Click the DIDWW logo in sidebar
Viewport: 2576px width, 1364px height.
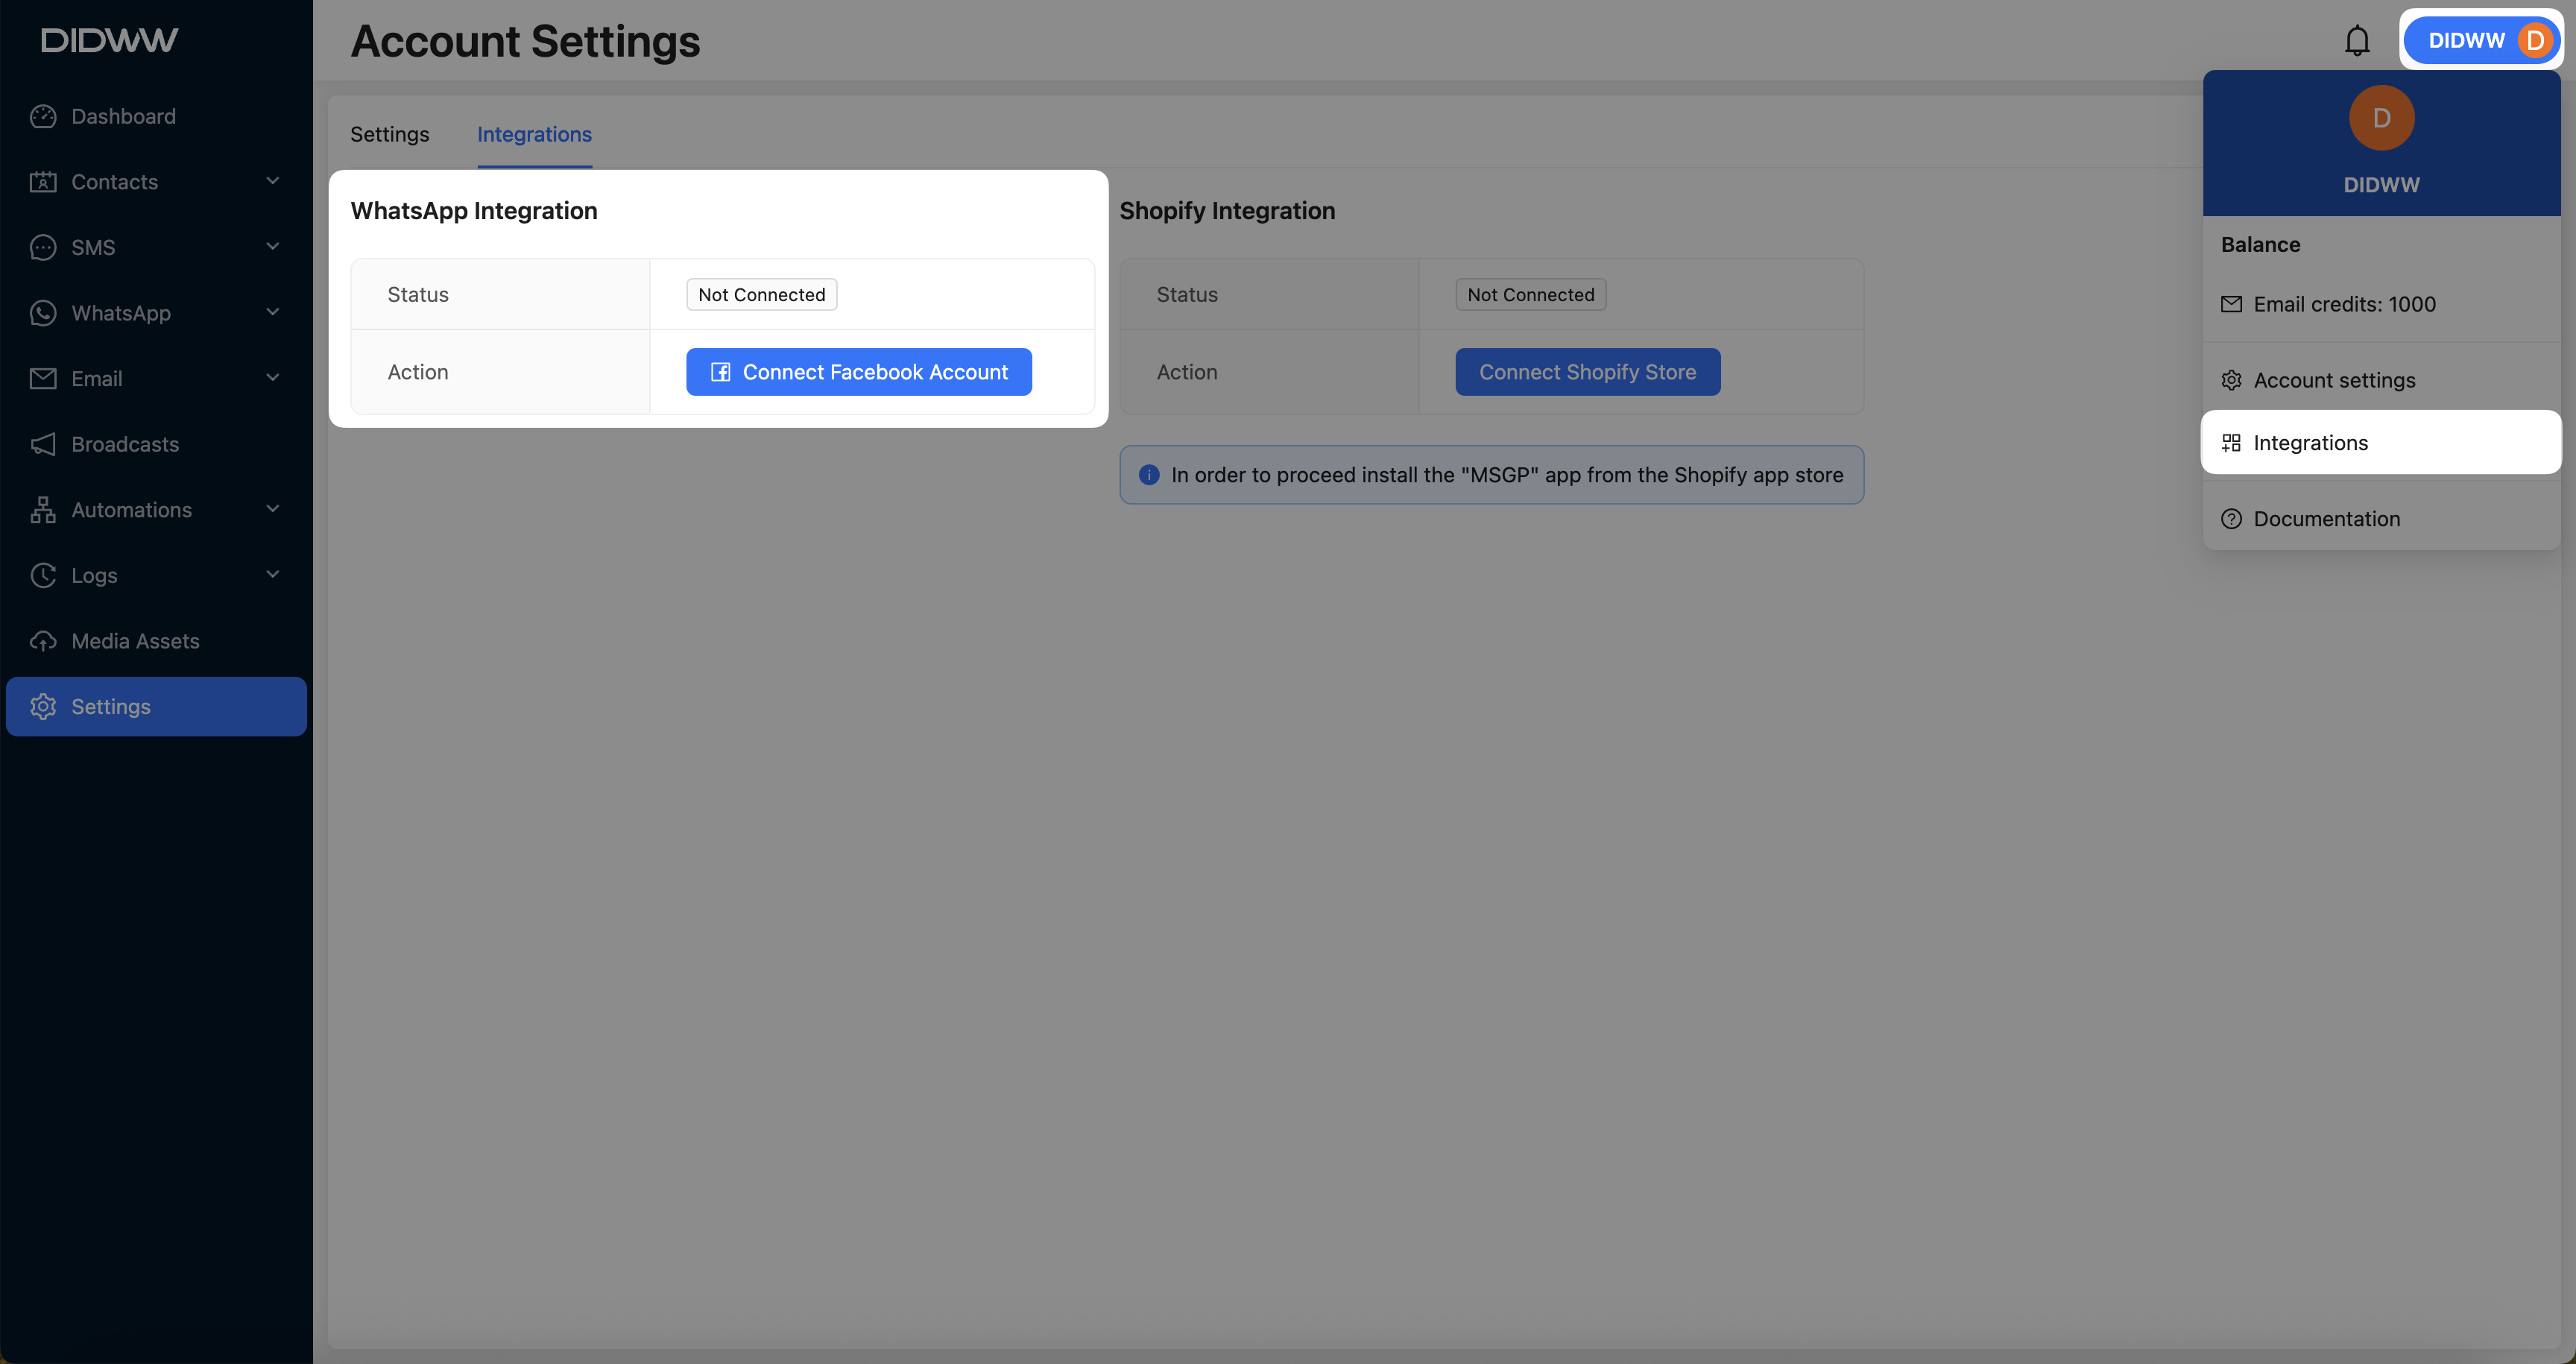pos(109,40)
